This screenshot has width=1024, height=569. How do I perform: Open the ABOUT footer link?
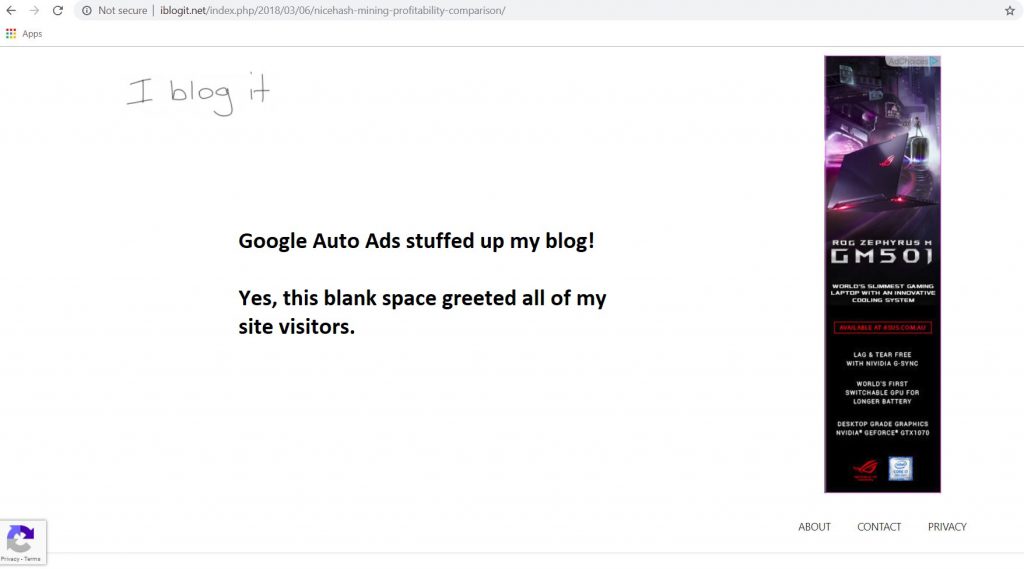(x=814, y=527)
